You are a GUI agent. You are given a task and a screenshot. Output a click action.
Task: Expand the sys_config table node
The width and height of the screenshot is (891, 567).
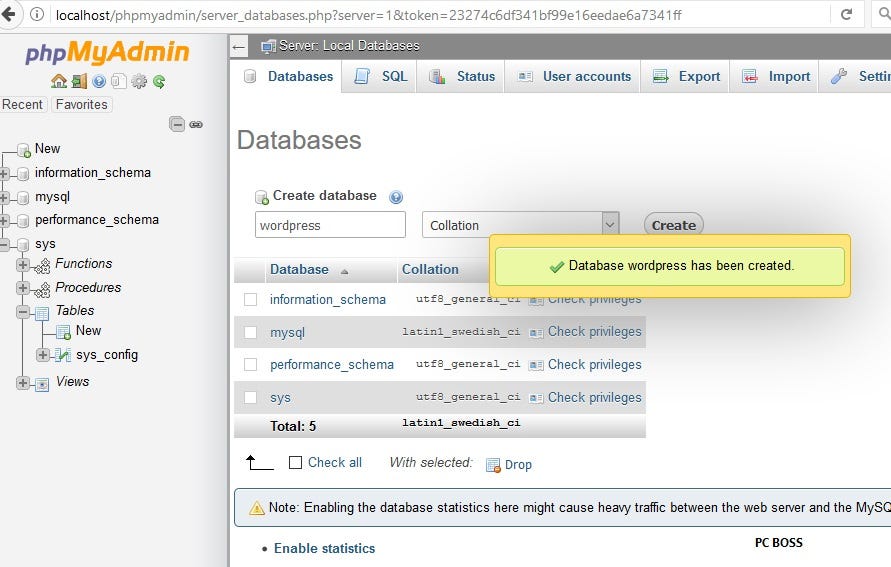[43, 355]
